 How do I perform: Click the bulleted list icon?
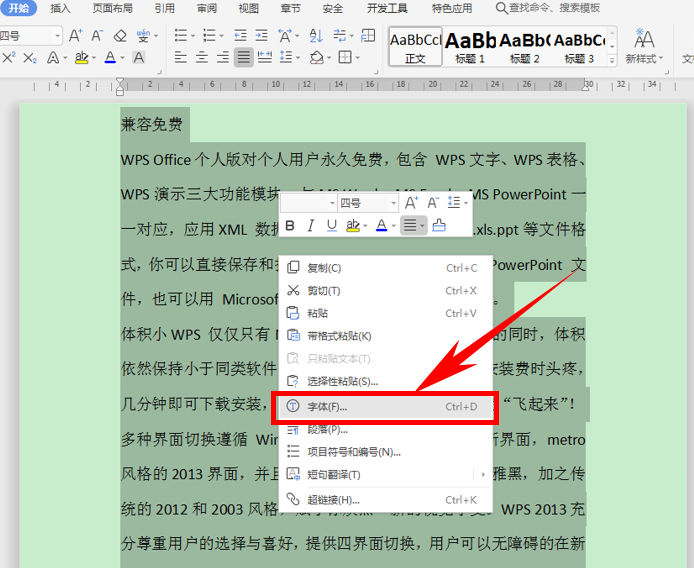point(181,35)
